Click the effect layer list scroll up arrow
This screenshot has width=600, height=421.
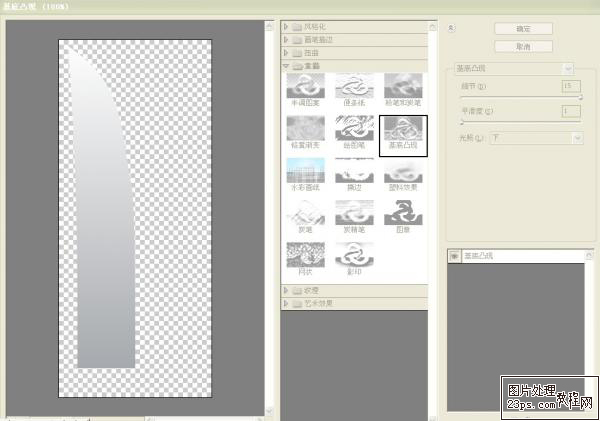click(589, 255)
